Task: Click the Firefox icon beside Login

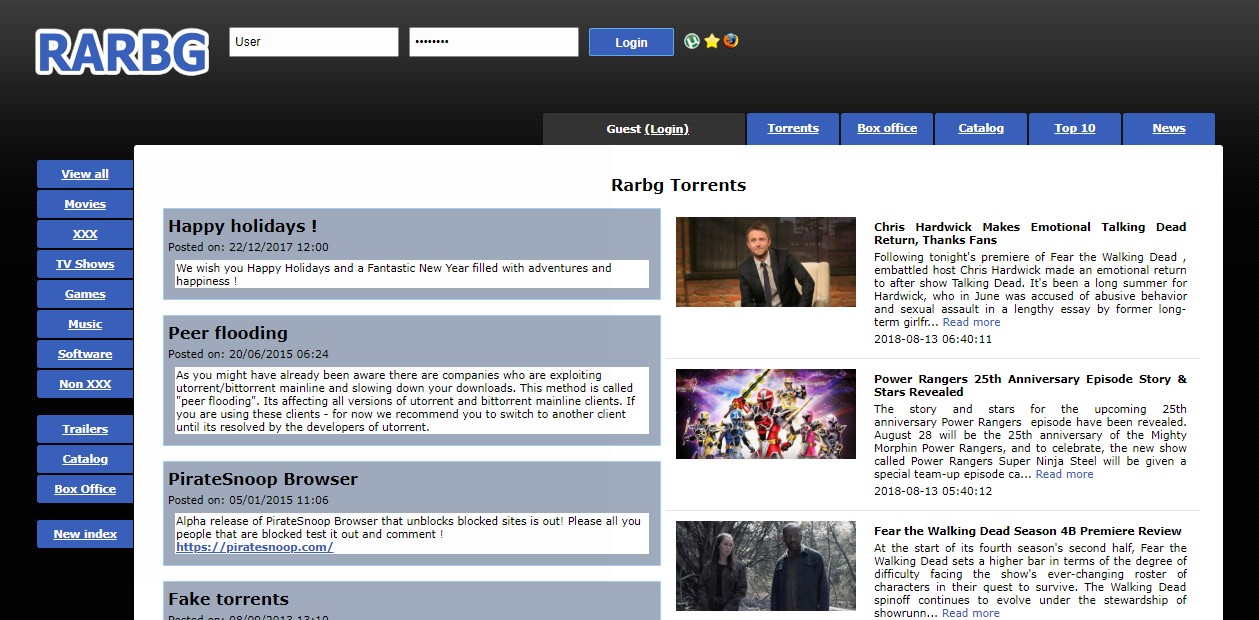Action: 731,41
